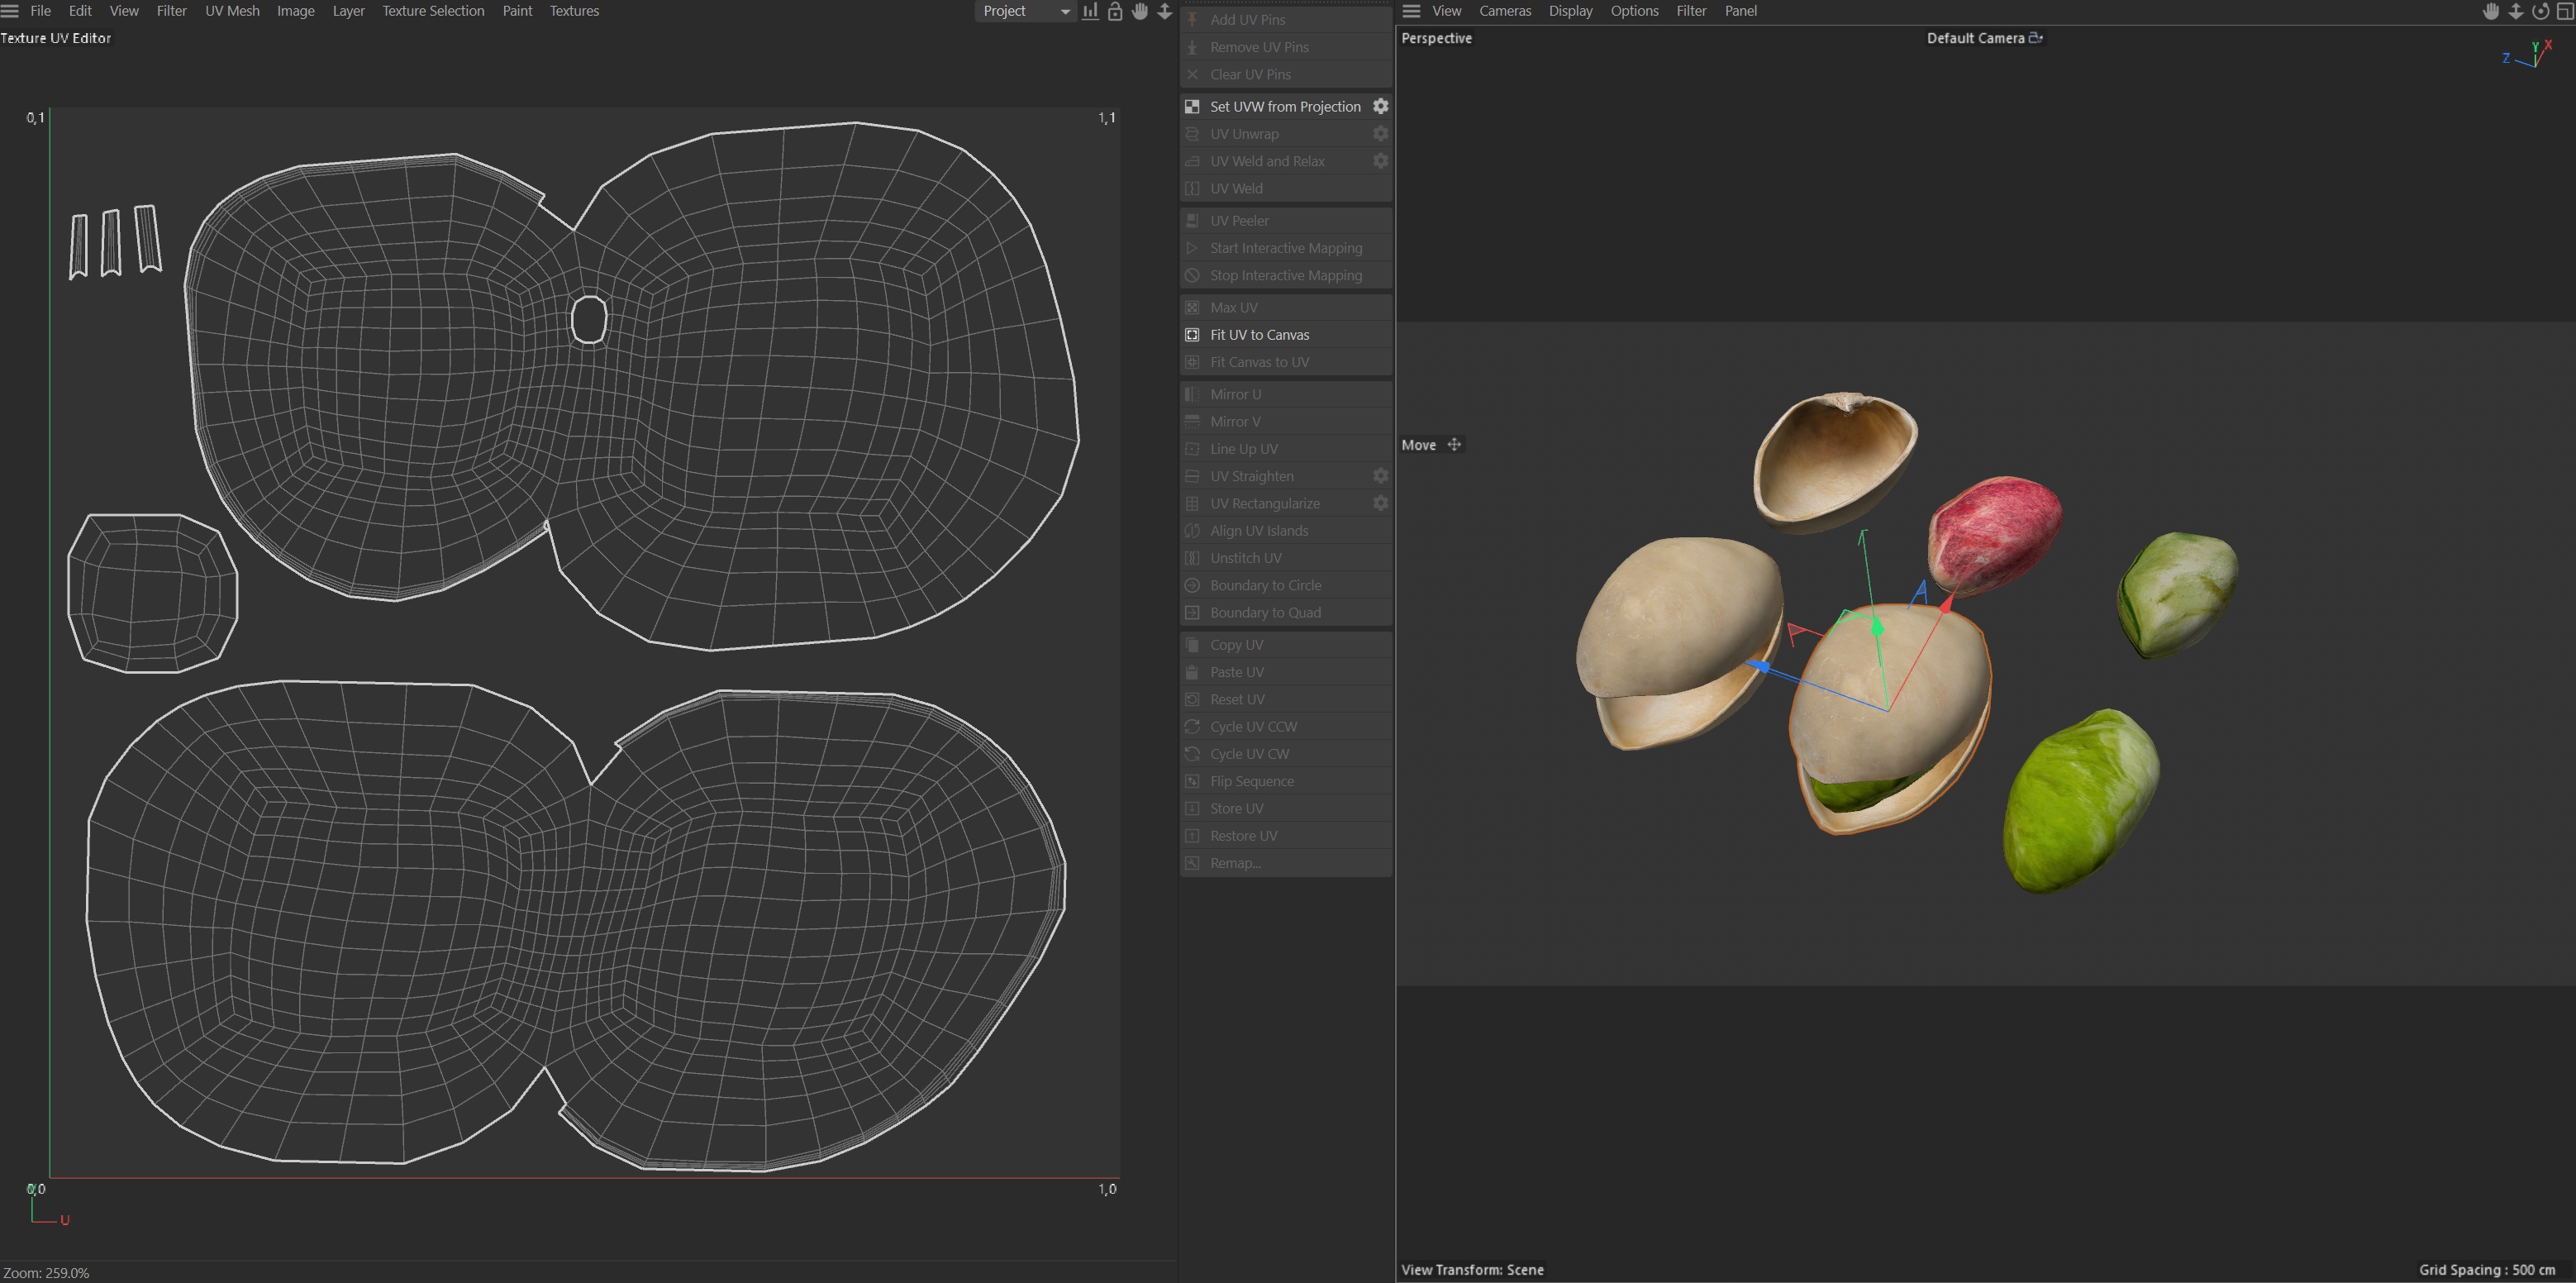2576x1283 pixels.
Task: Click Set UVW from Projection
Action: tap(1284, 106)
